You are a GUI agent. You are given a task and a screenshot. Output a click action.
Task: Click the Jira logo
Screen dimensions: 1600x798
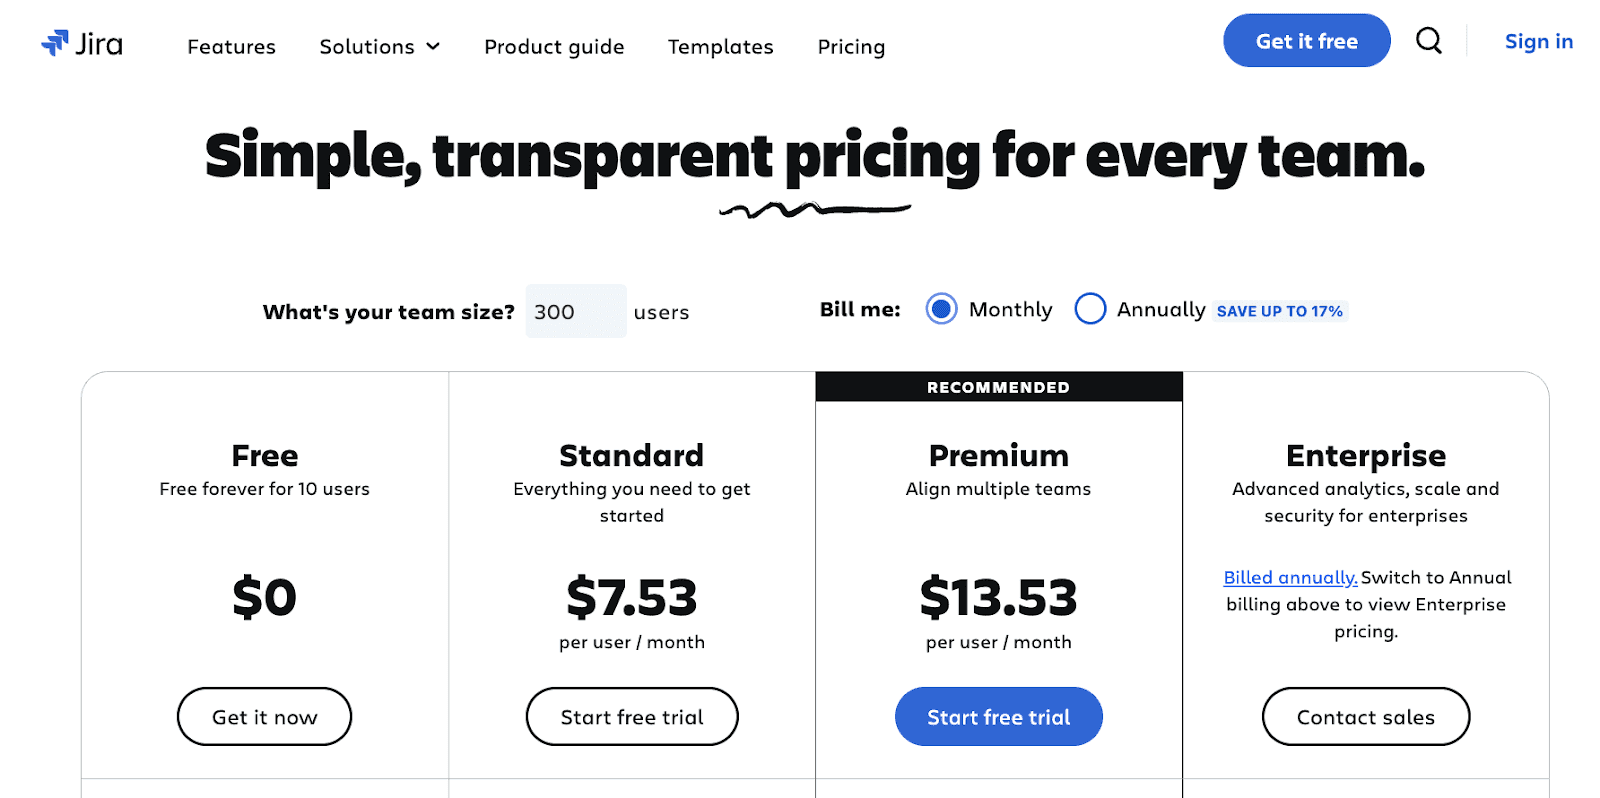(82, 44)
